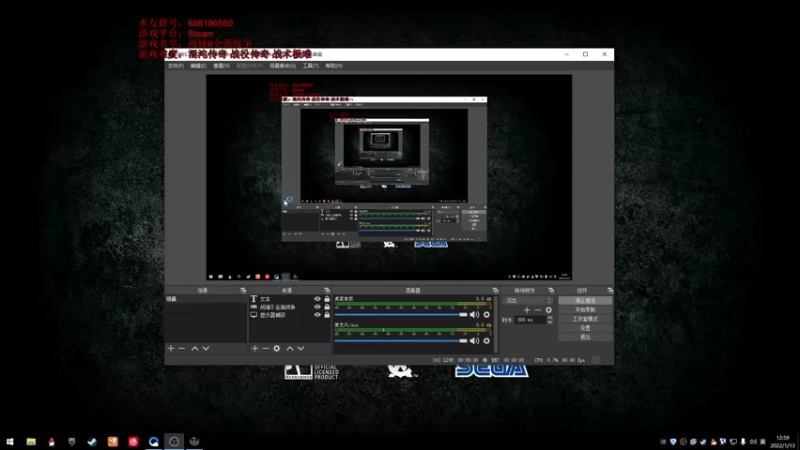Open the 编辑(E) menu
Screen dimensions: 800x450
click(198, 66)
